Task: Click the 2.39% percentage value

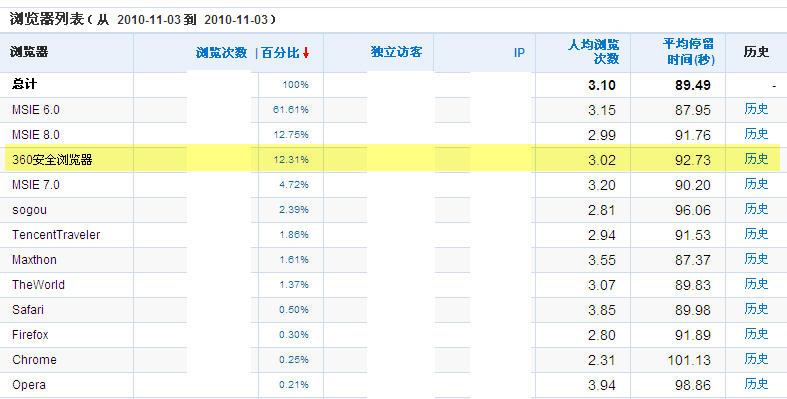Action: click(294, 210)
